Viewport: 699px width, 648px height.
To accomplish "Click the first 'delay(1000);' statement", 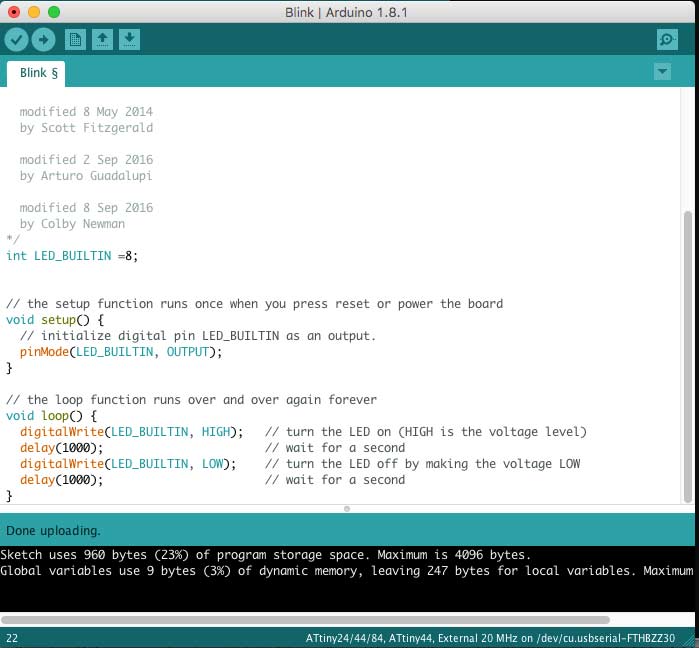I will coord(62,448).
